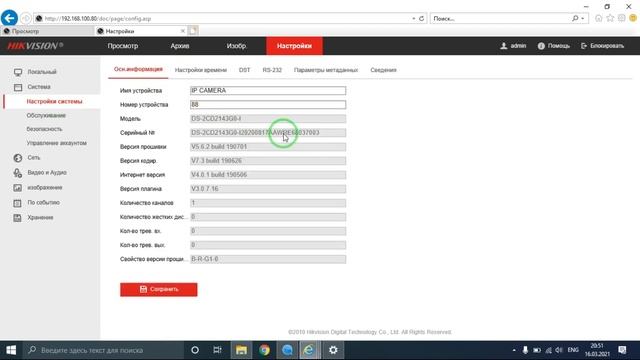Open Cortana circle icon on taskbar
Viewport: 640px width, 360px height.
(x=195, y=350)
